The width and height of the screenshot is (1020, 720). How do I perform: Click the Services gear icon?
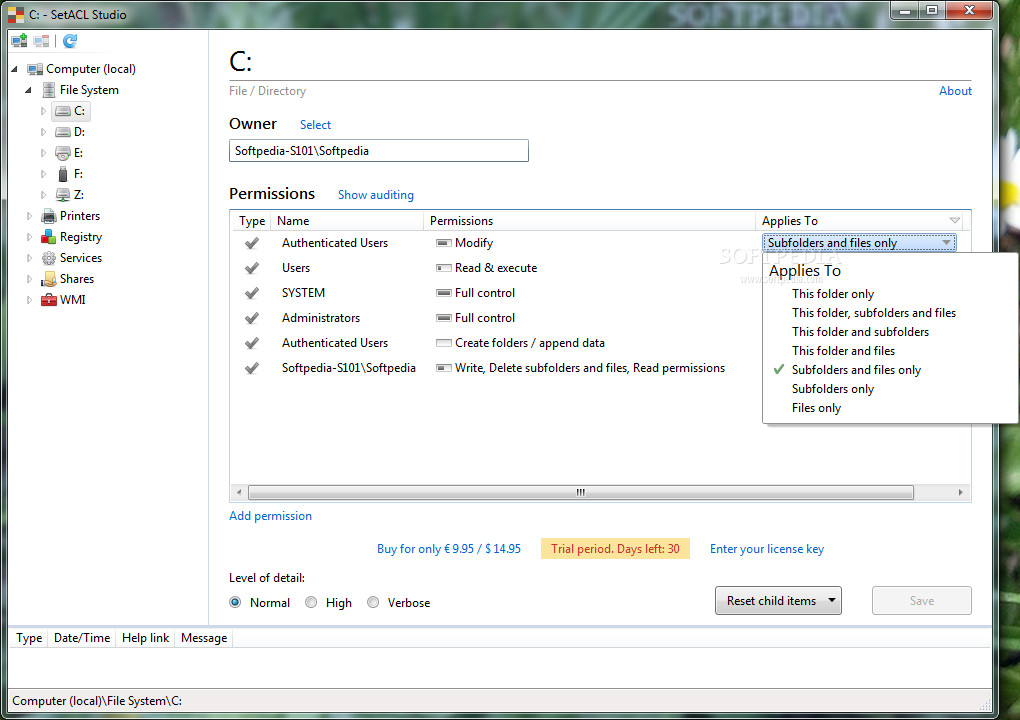click(49, 258)
